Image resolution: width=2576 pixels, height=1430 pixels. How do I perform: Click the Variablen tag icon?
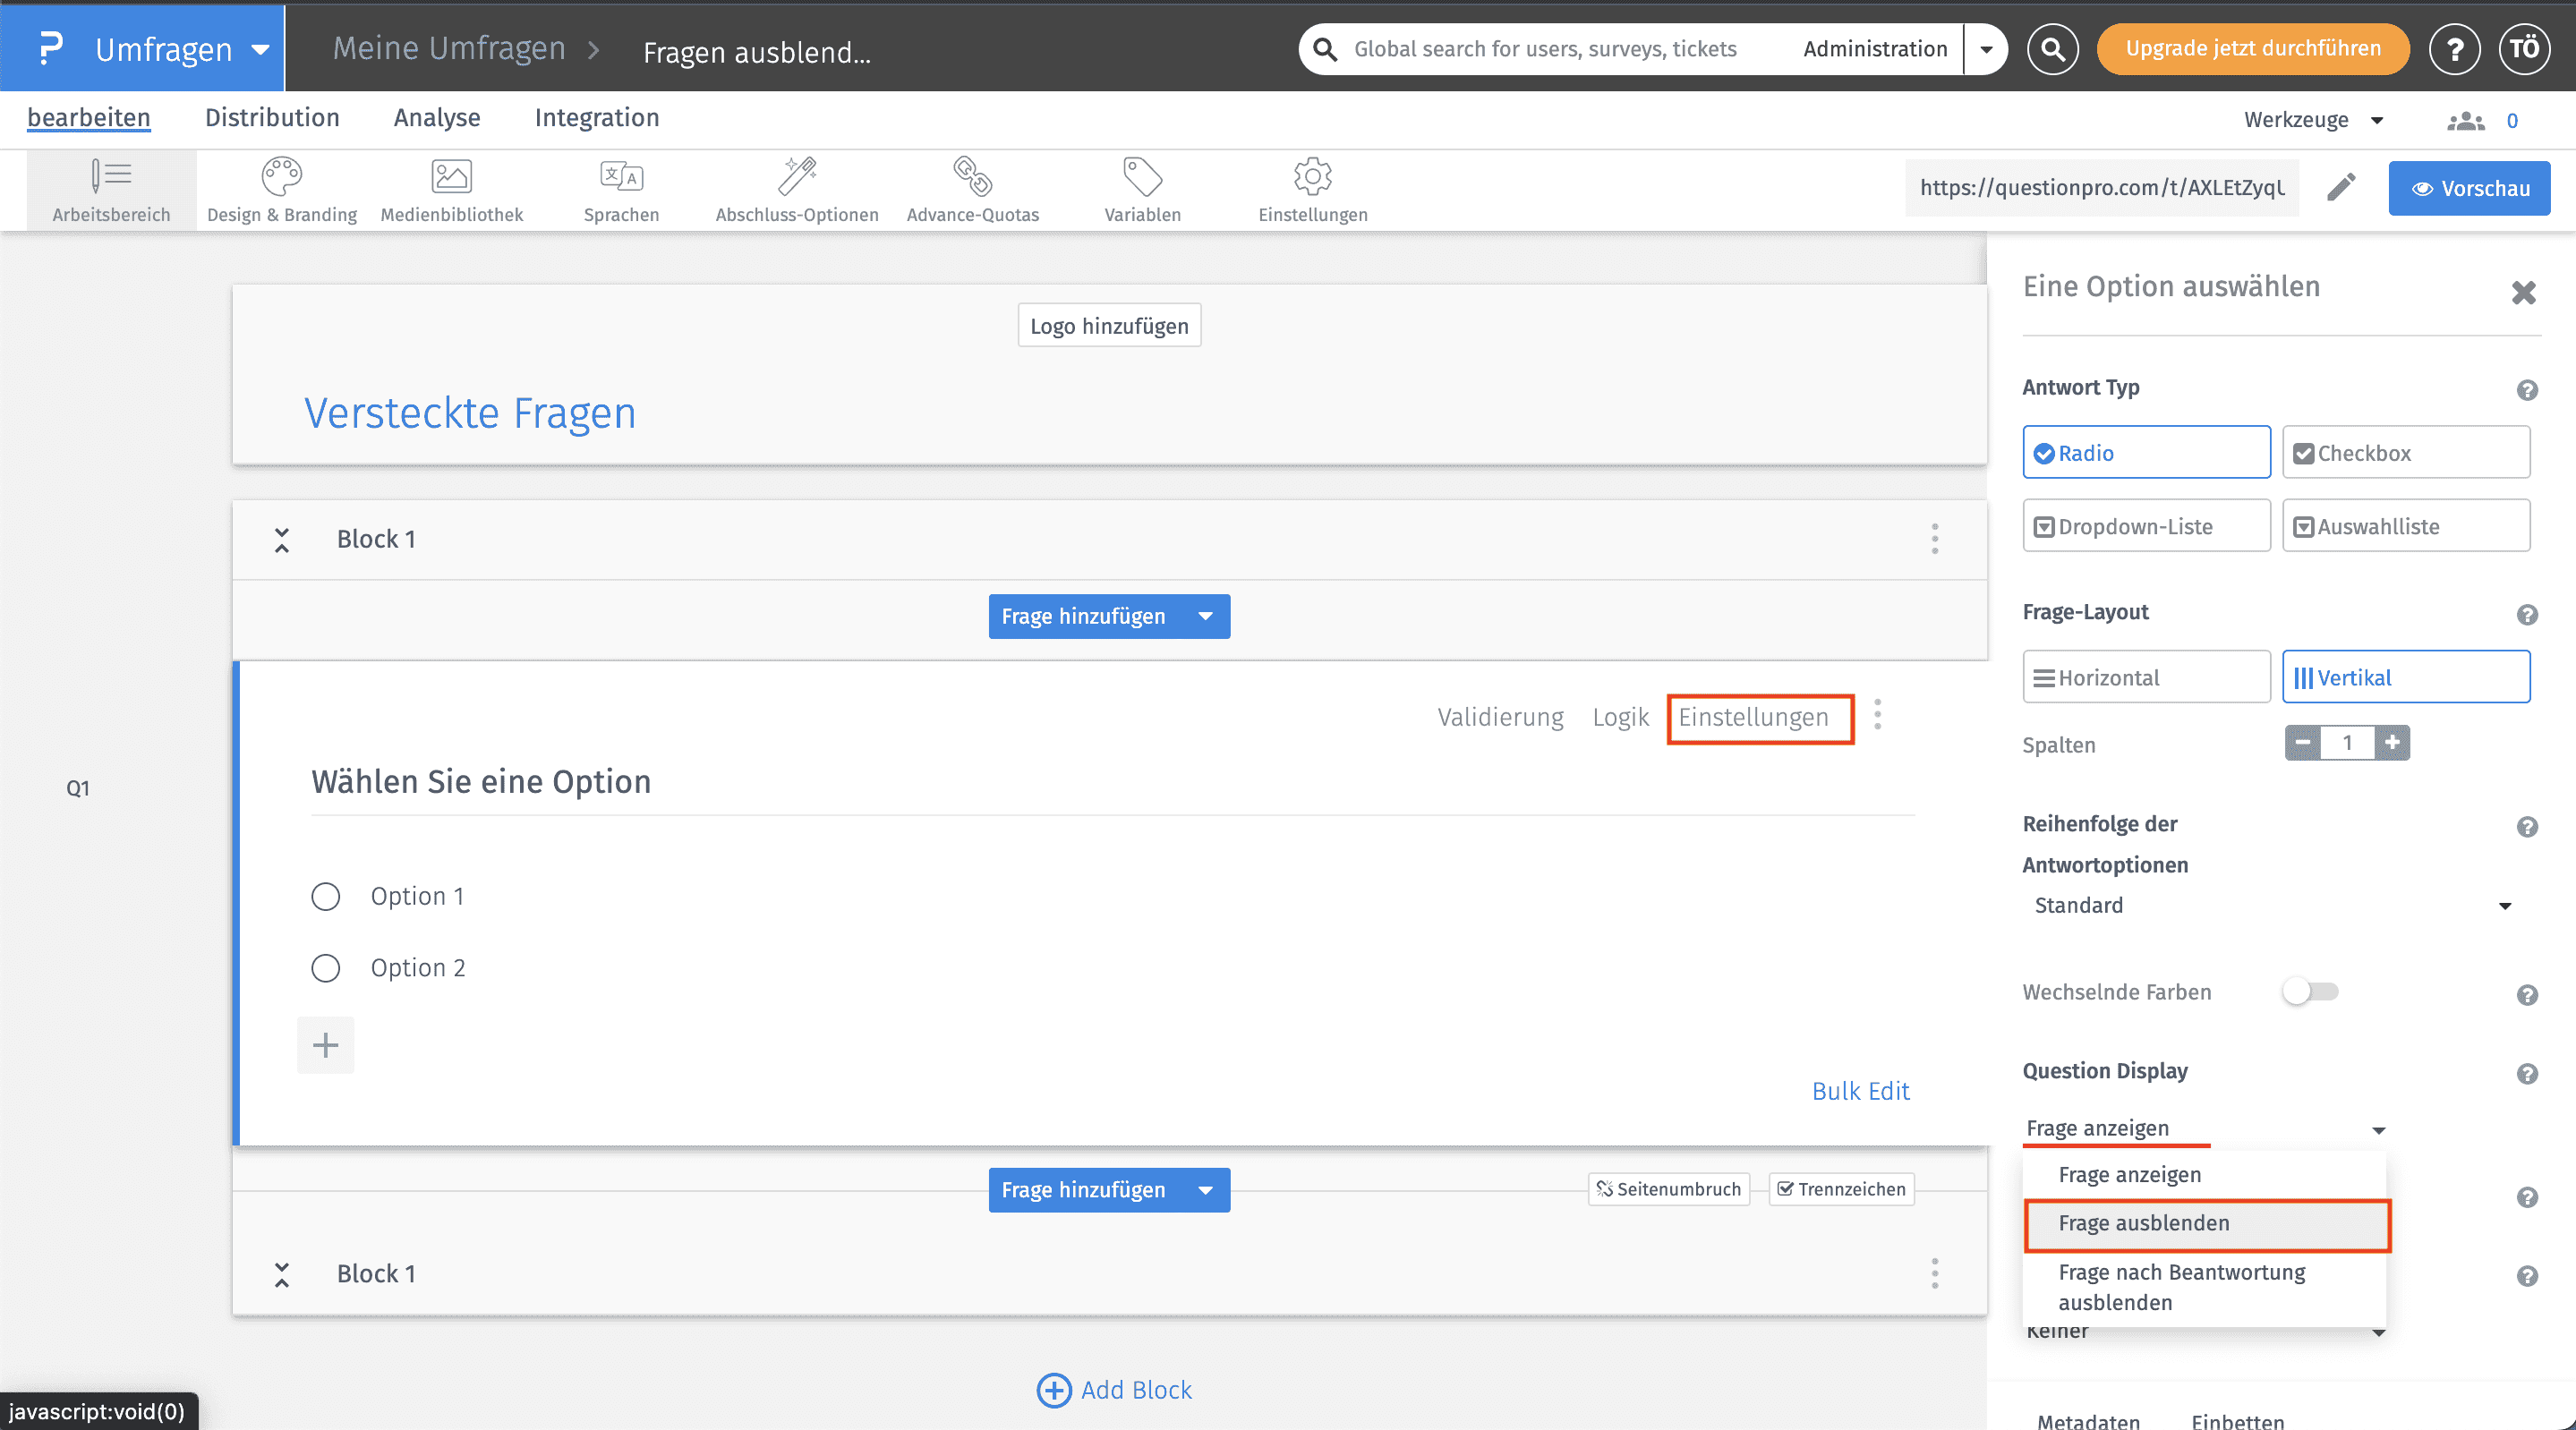(x=1142, y=178)
